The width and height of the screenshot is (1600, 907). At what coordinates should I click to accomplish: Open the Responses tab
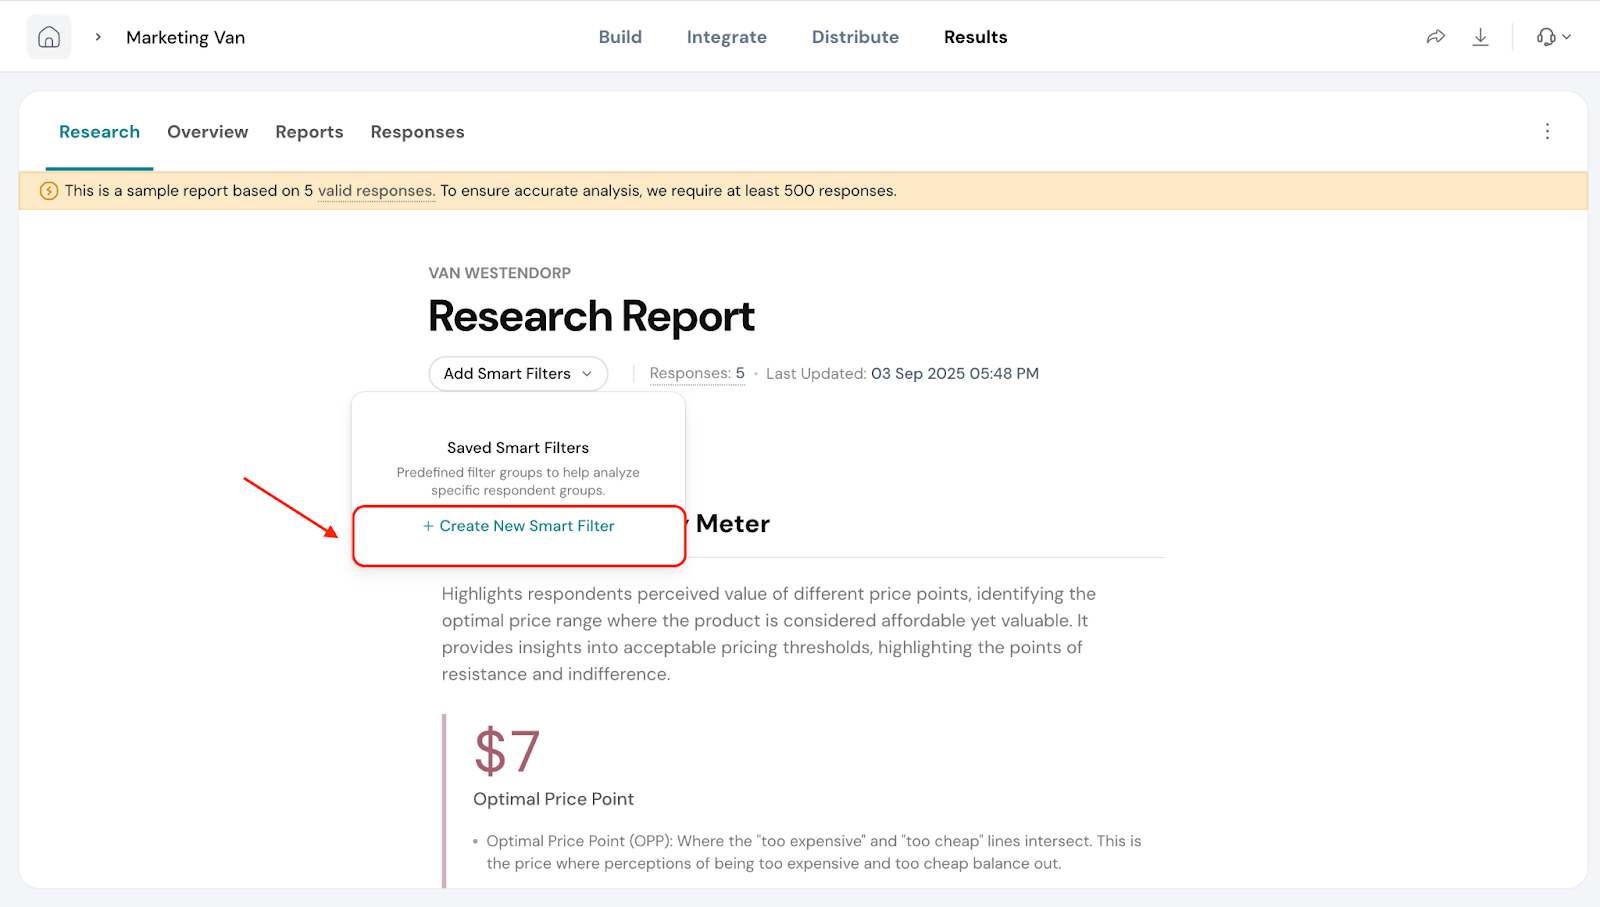click(417, 132)
